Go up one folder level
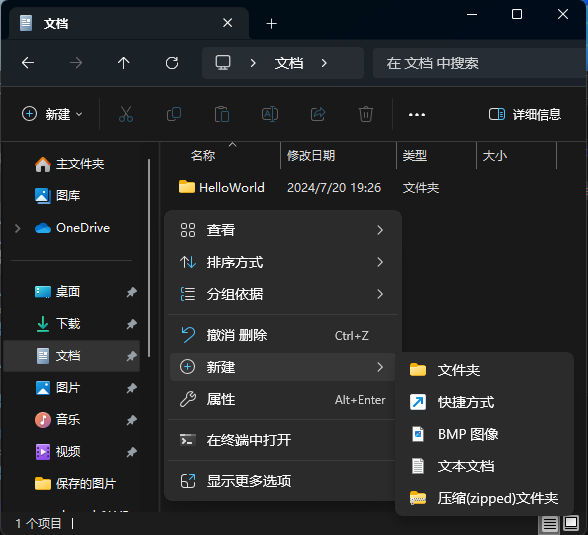 [123, 63]
